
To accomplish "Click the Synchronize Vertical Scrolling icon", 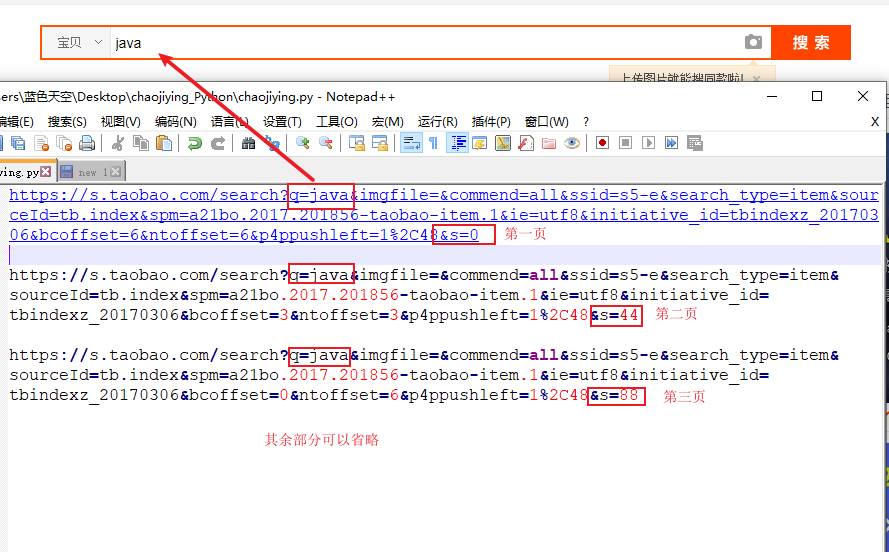I will tap(357, 143).
